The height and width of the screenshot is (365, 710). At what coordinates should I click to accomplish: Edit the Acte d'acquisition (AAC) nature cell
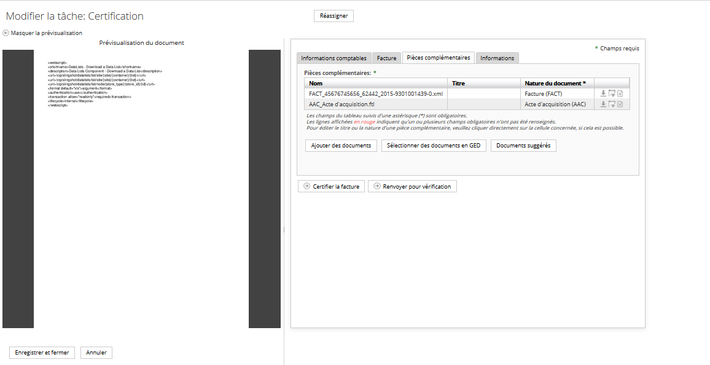point(557,105)
